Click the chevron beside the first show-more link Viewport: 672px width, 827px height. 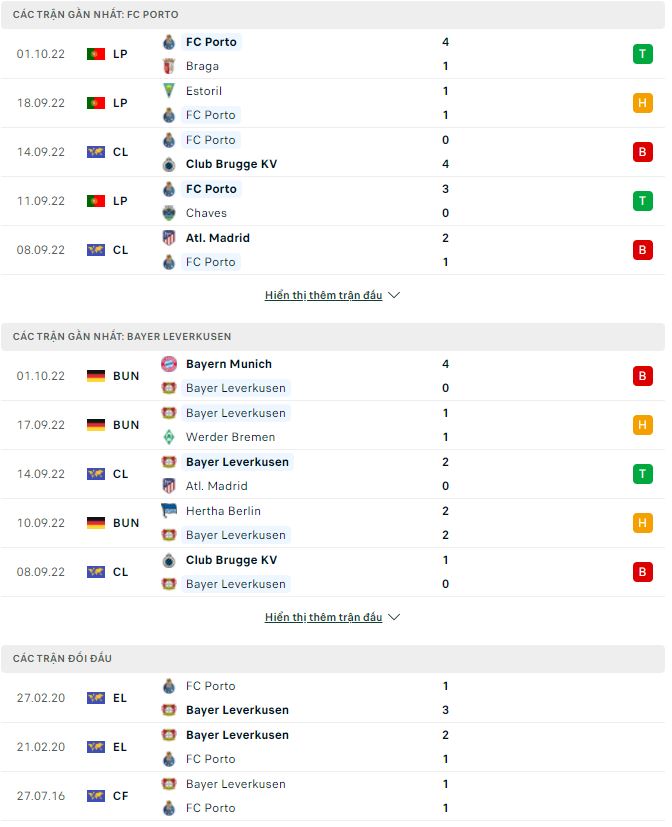(393, 294)
